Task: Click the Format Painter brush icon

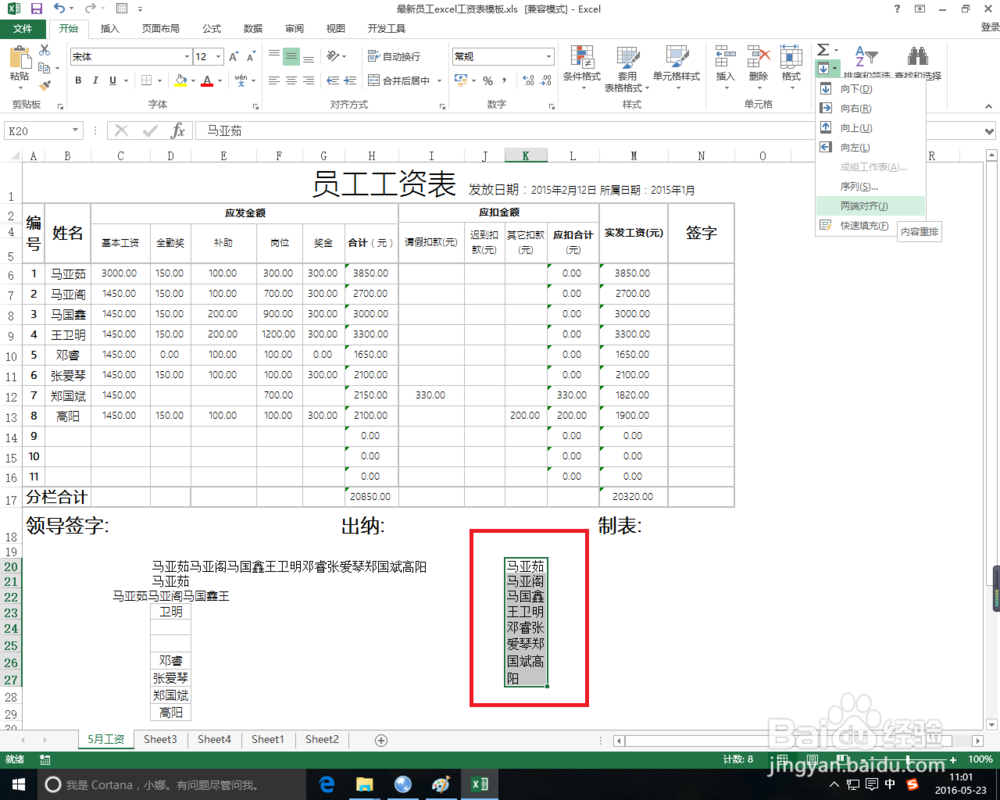Action: tap(45, 85)
